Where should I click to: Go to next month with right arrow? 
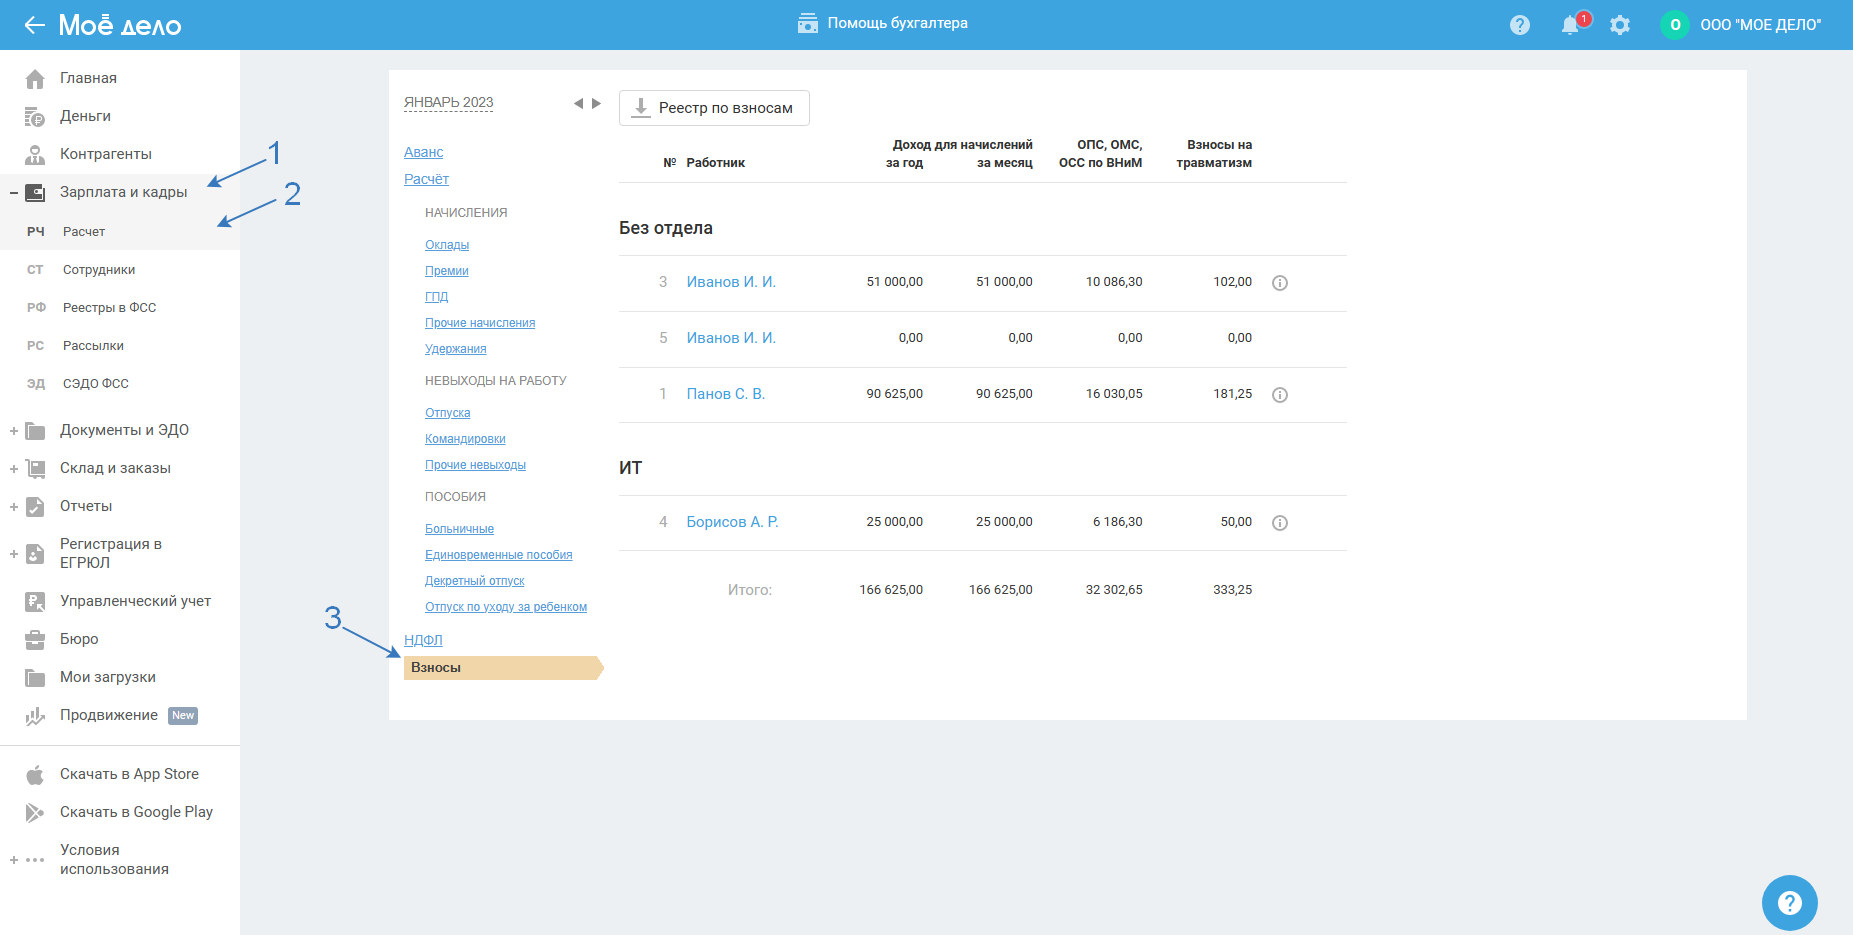click(597, 103)
